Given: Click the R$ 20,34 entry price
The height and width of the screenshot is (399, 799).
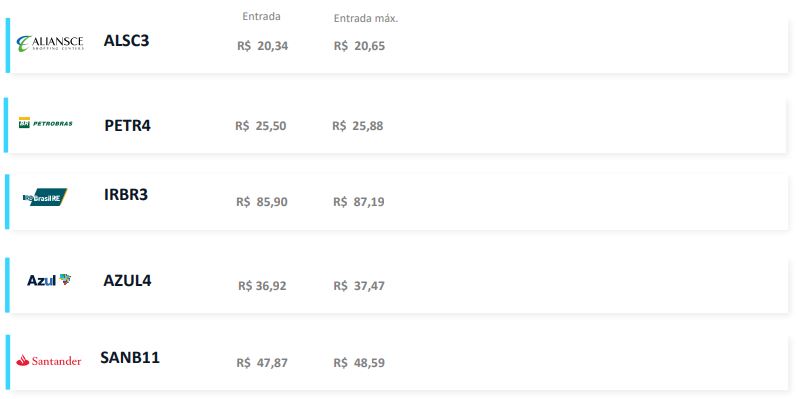Looking at the screenshot, I should [262, 46].
